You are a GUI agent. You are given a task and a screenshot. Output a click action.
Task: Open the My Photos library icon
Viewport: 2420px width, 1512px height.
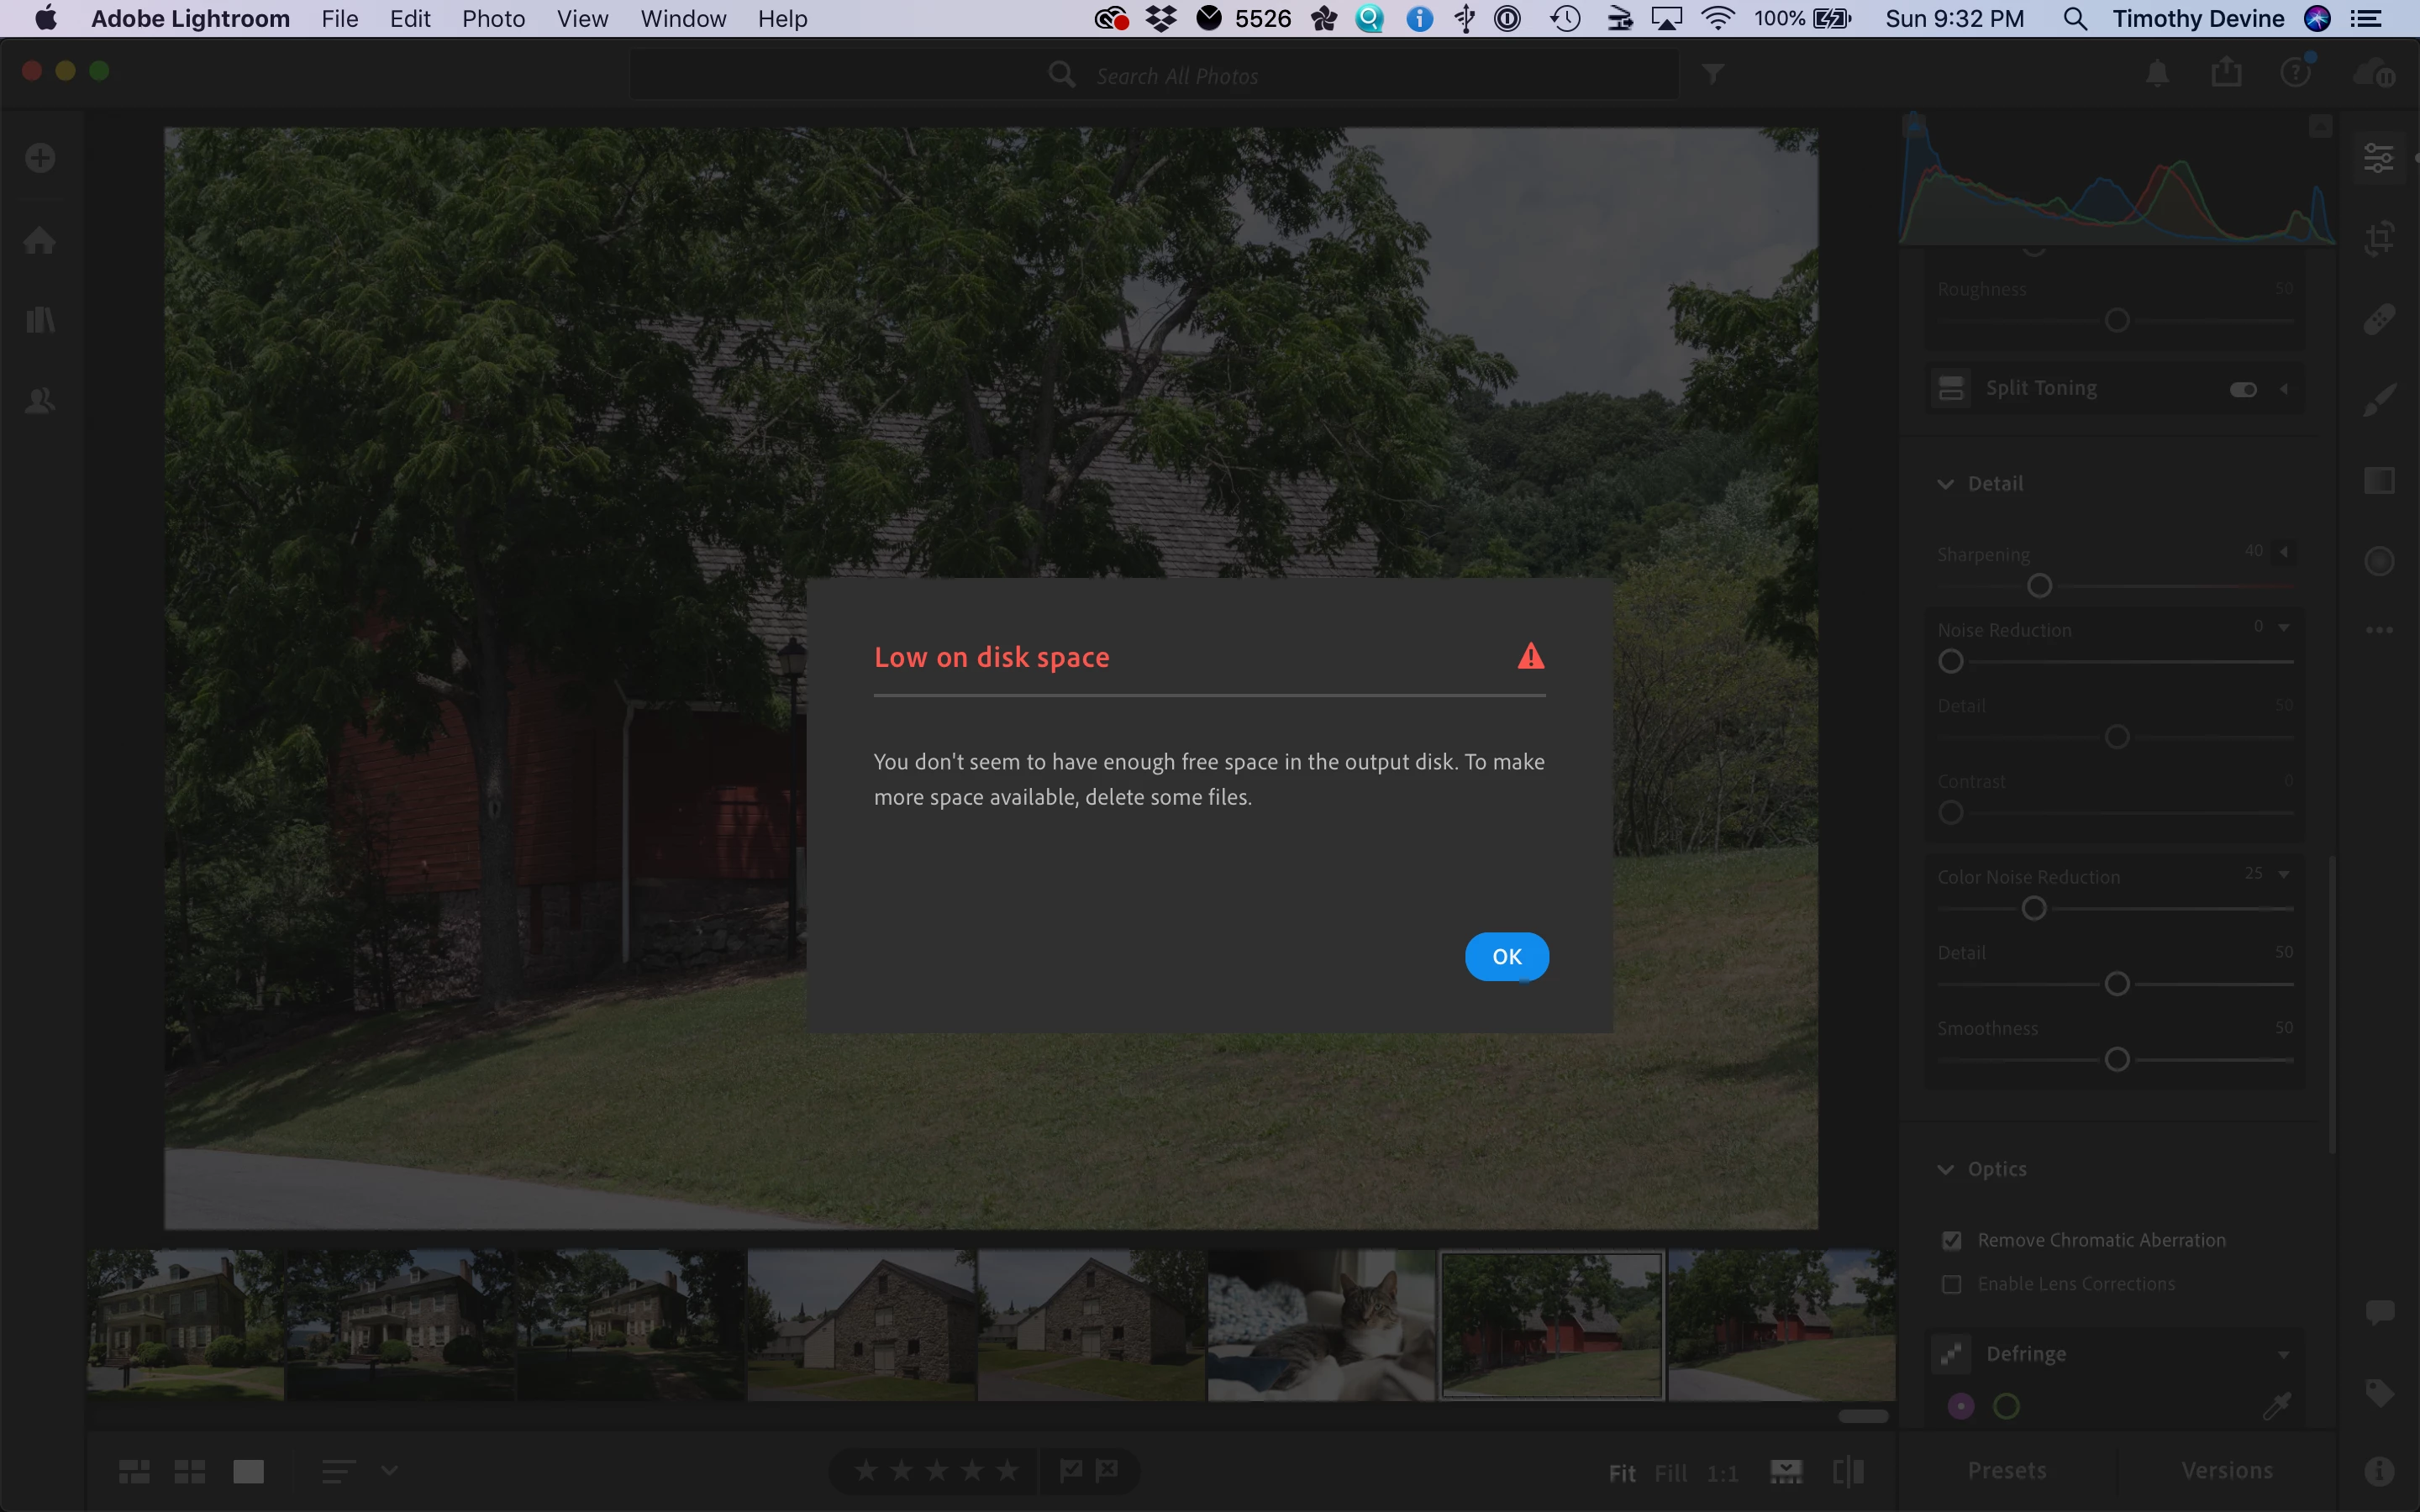pyautogui.click(x=40, y=320)
